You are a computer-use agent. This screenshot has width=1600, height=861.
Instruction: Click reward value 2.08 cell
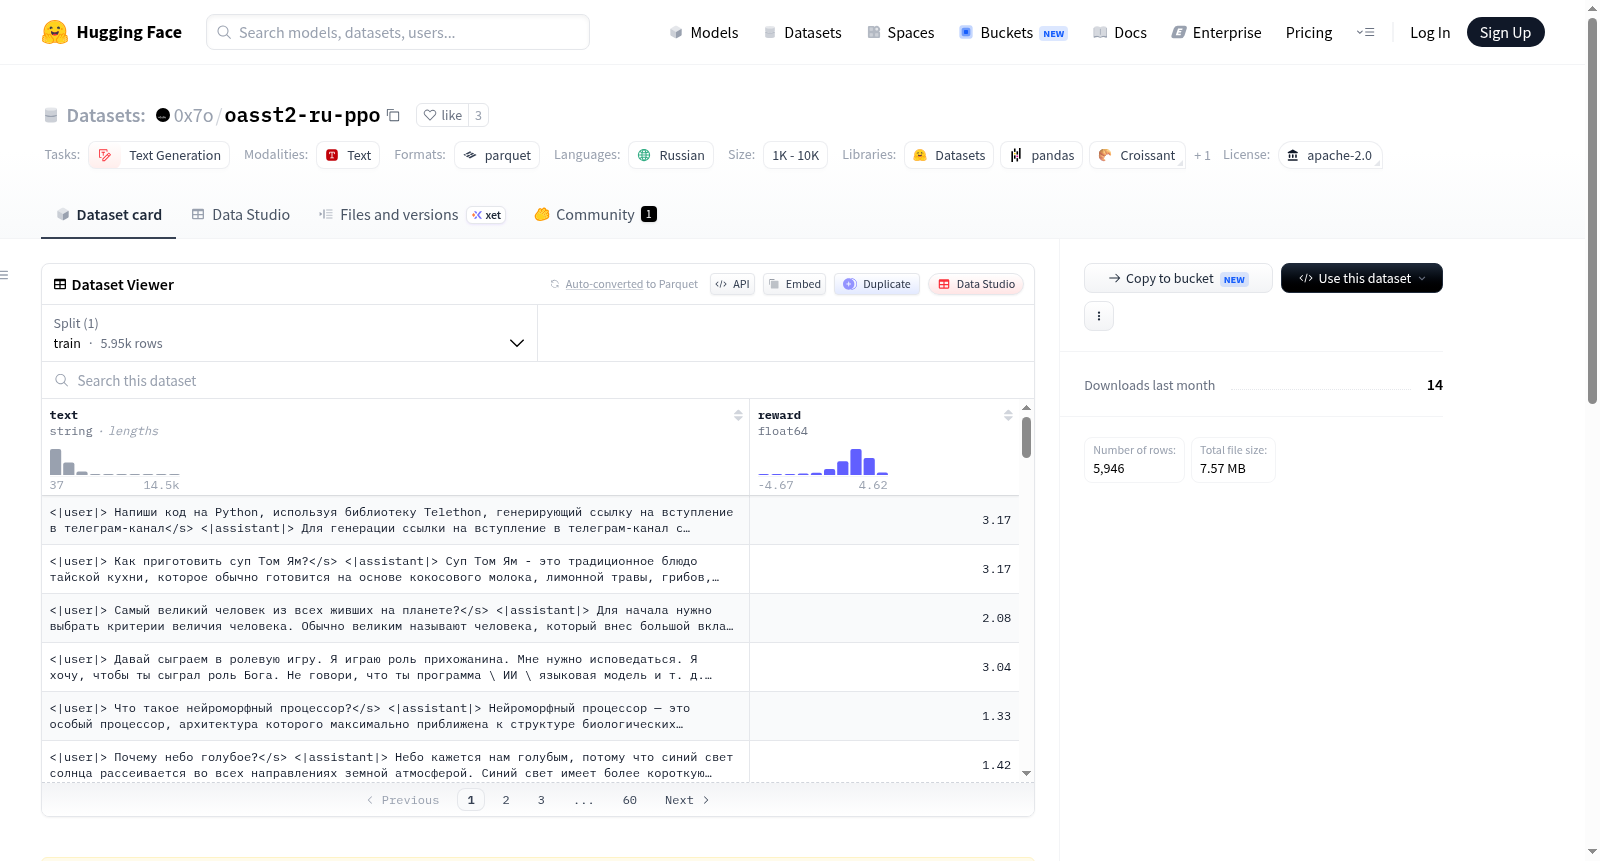[x=885, y=618]
